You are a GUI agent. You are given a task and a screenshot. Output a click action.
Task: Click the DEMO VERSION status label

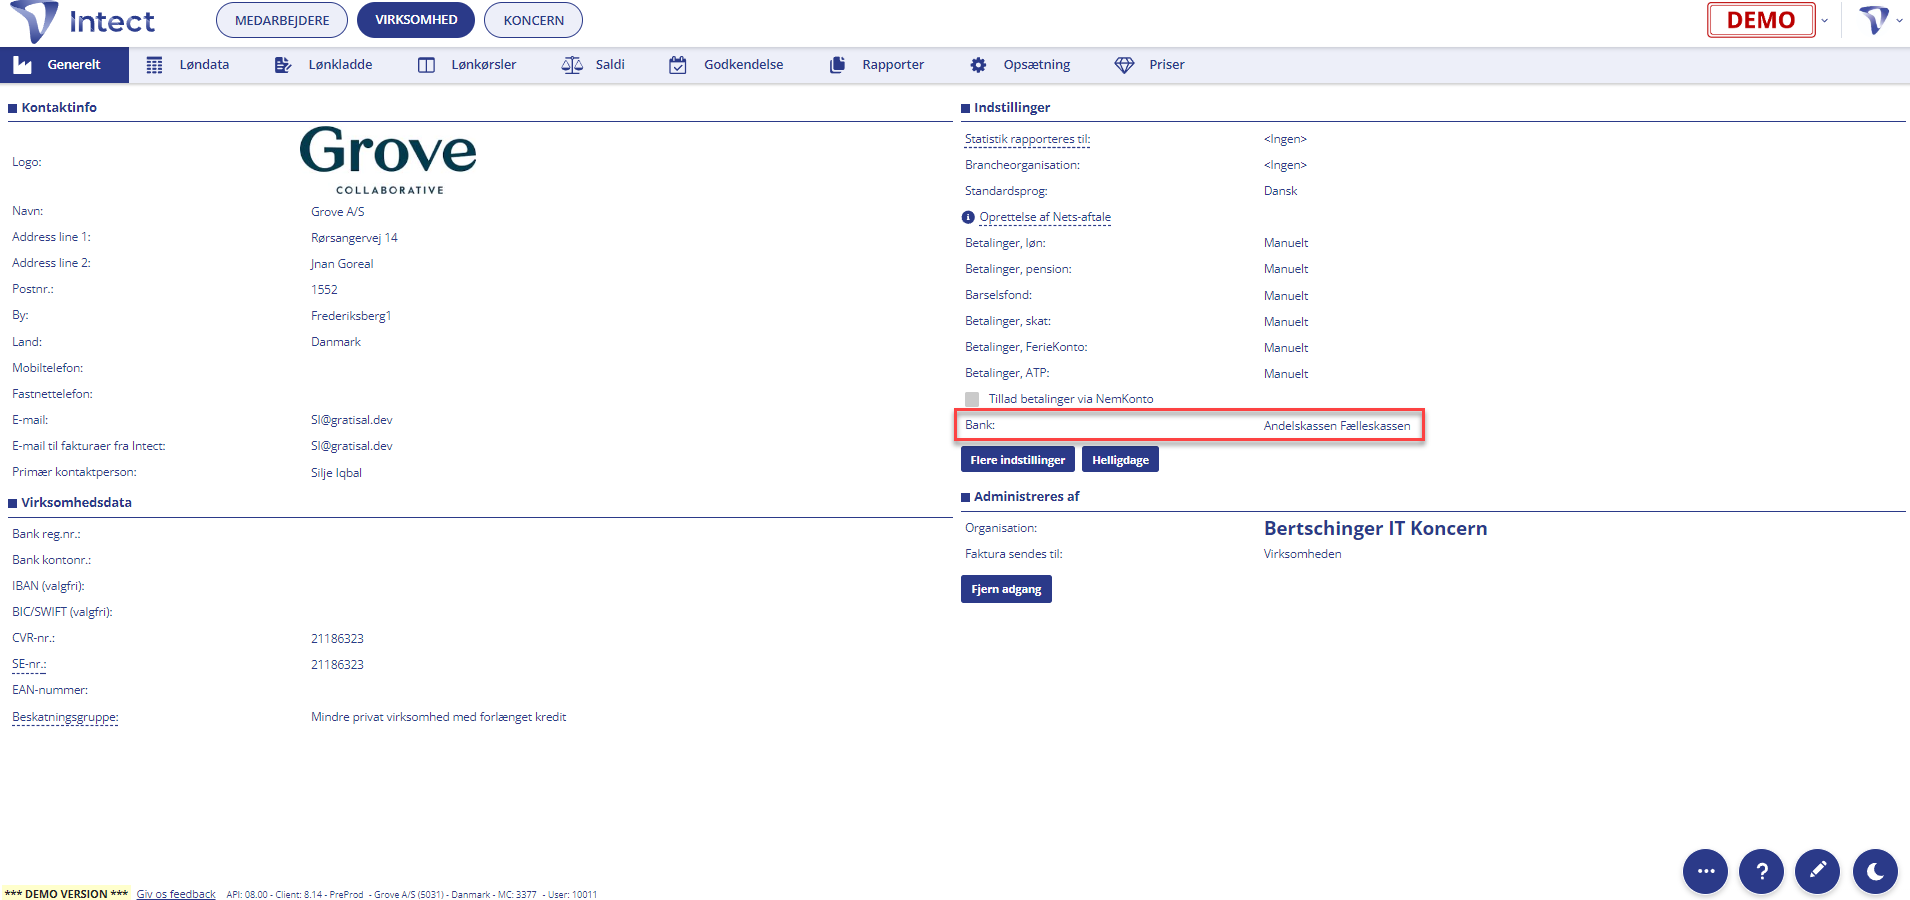[x=66, y=894]
